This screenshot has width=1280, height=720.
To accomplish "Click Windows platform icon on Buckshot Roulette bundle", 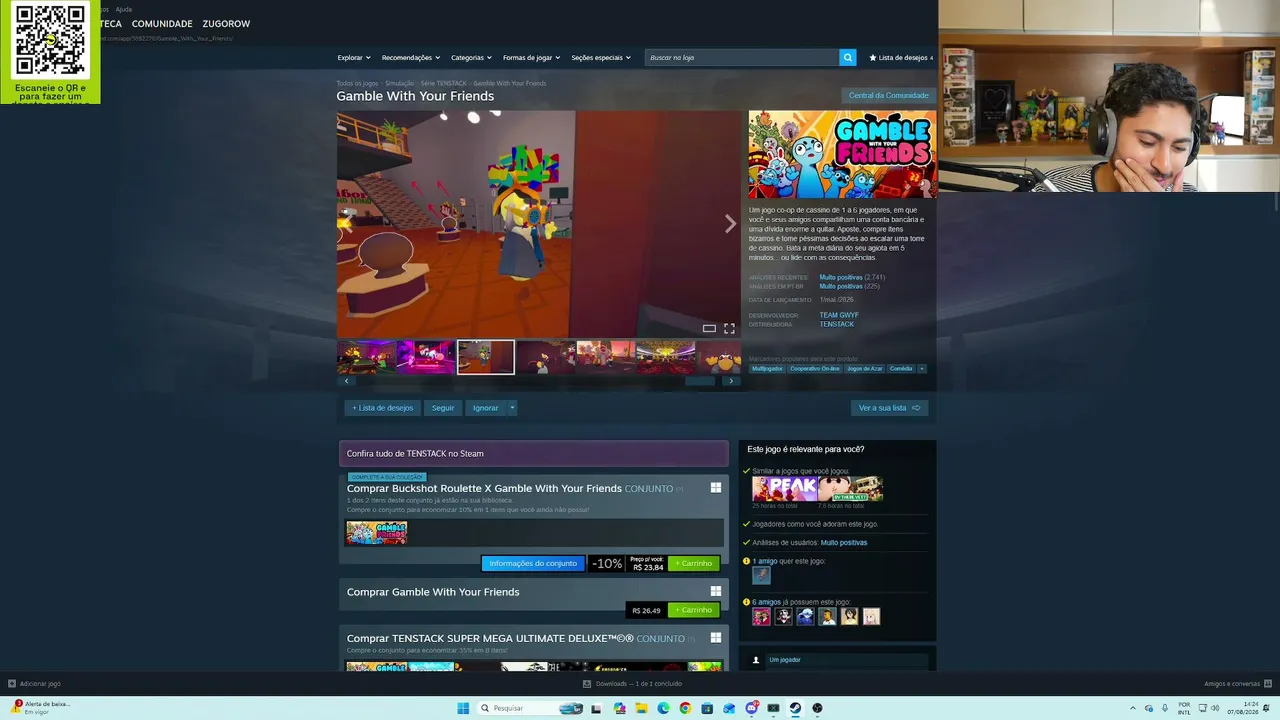I will click(x=716, y=488).
